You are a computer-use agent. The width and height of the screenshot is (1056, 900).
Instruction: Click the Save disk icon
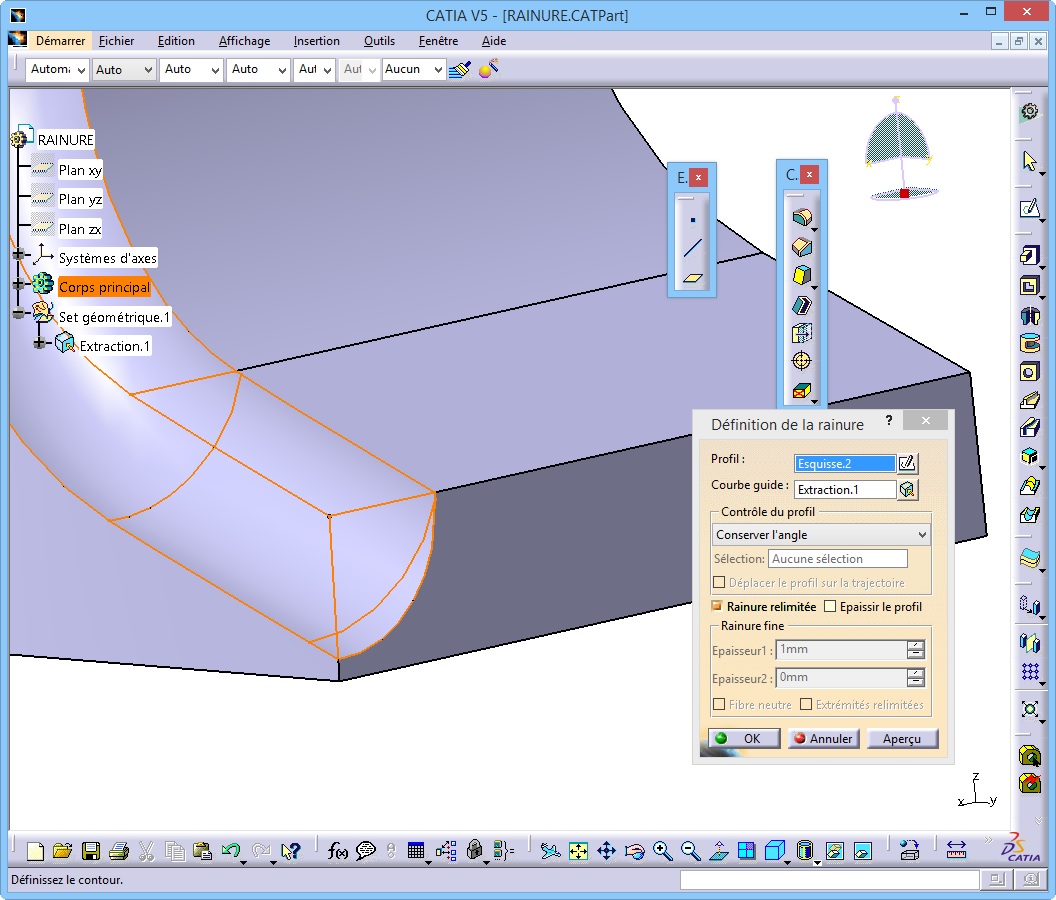(x=91, y=851)
